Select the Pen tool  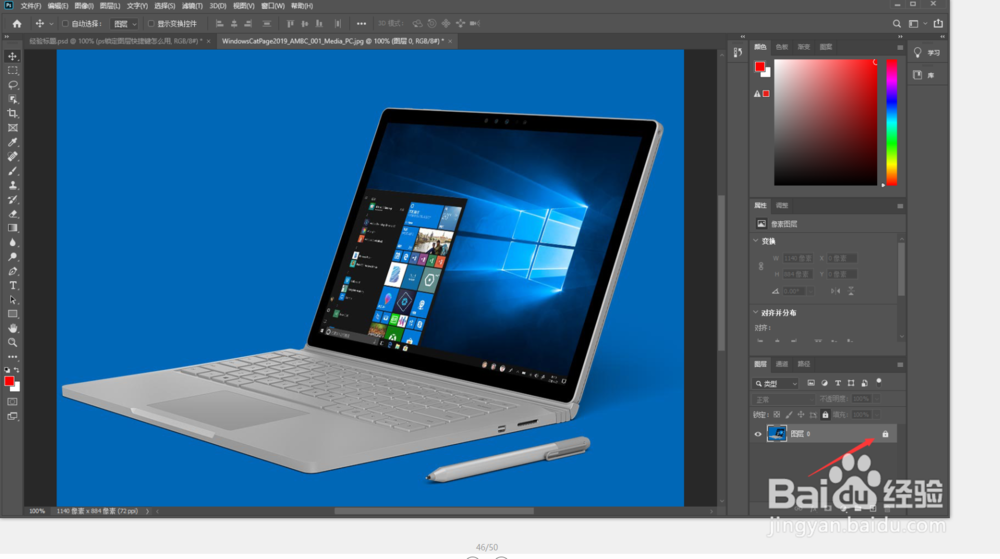click(x=12, y=272)
